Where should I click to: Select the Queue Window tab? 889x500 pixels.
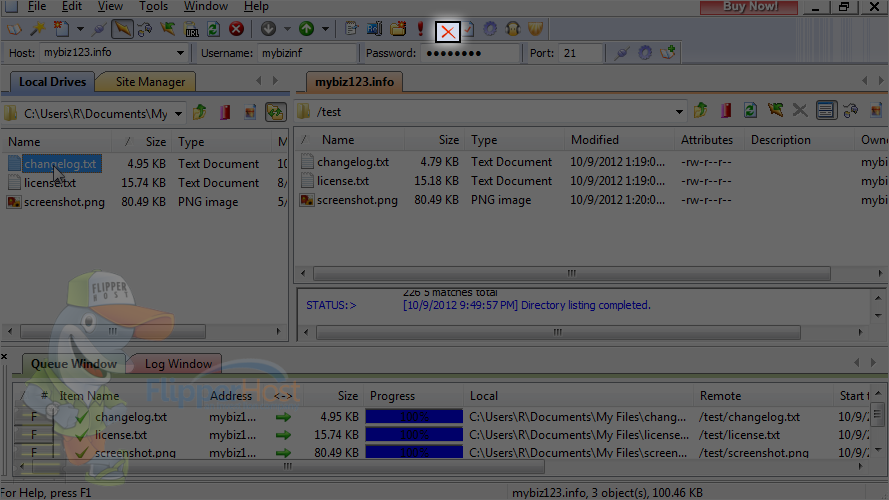coord(74,364)
